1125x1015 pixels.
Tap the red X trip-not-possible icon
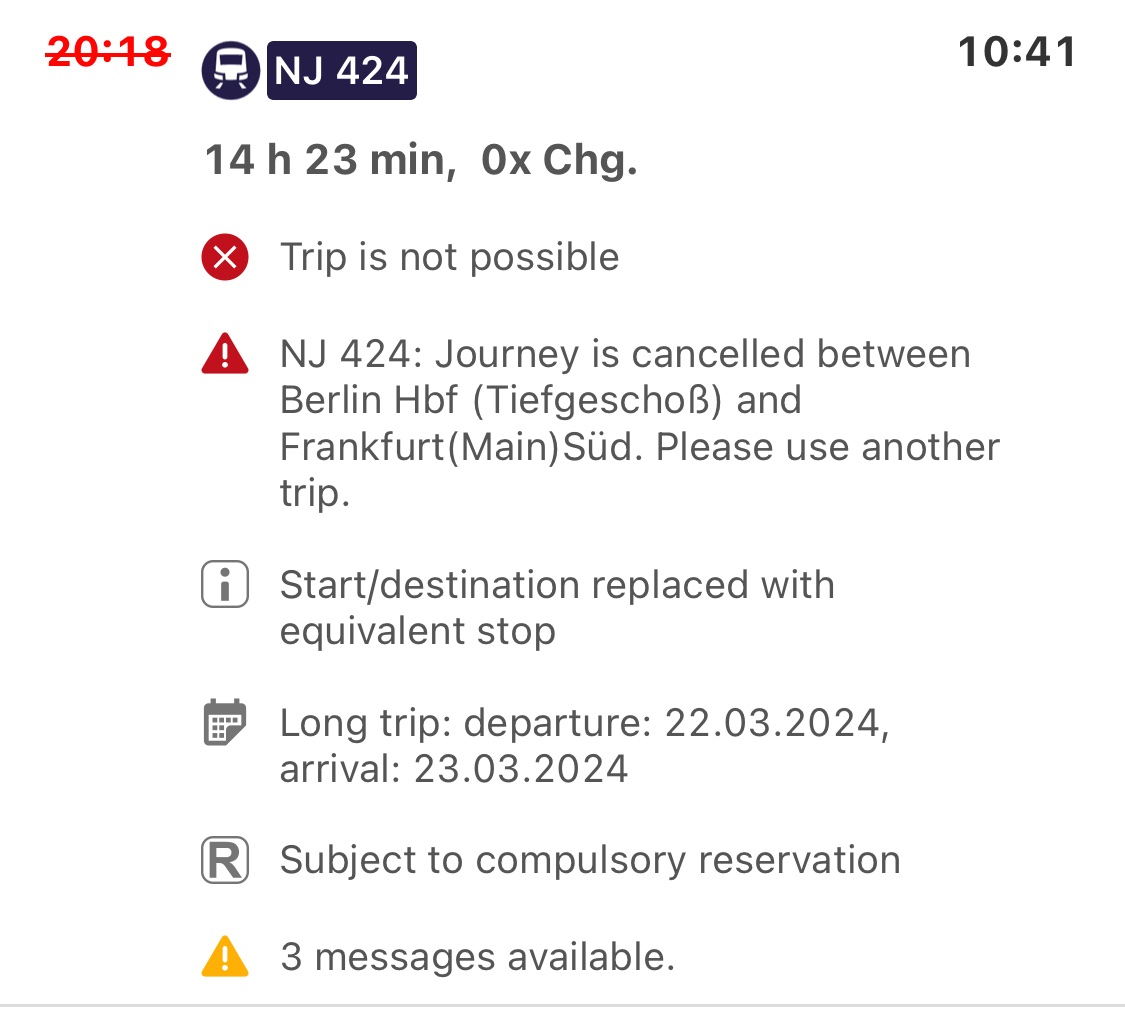[x=225, y=258]
